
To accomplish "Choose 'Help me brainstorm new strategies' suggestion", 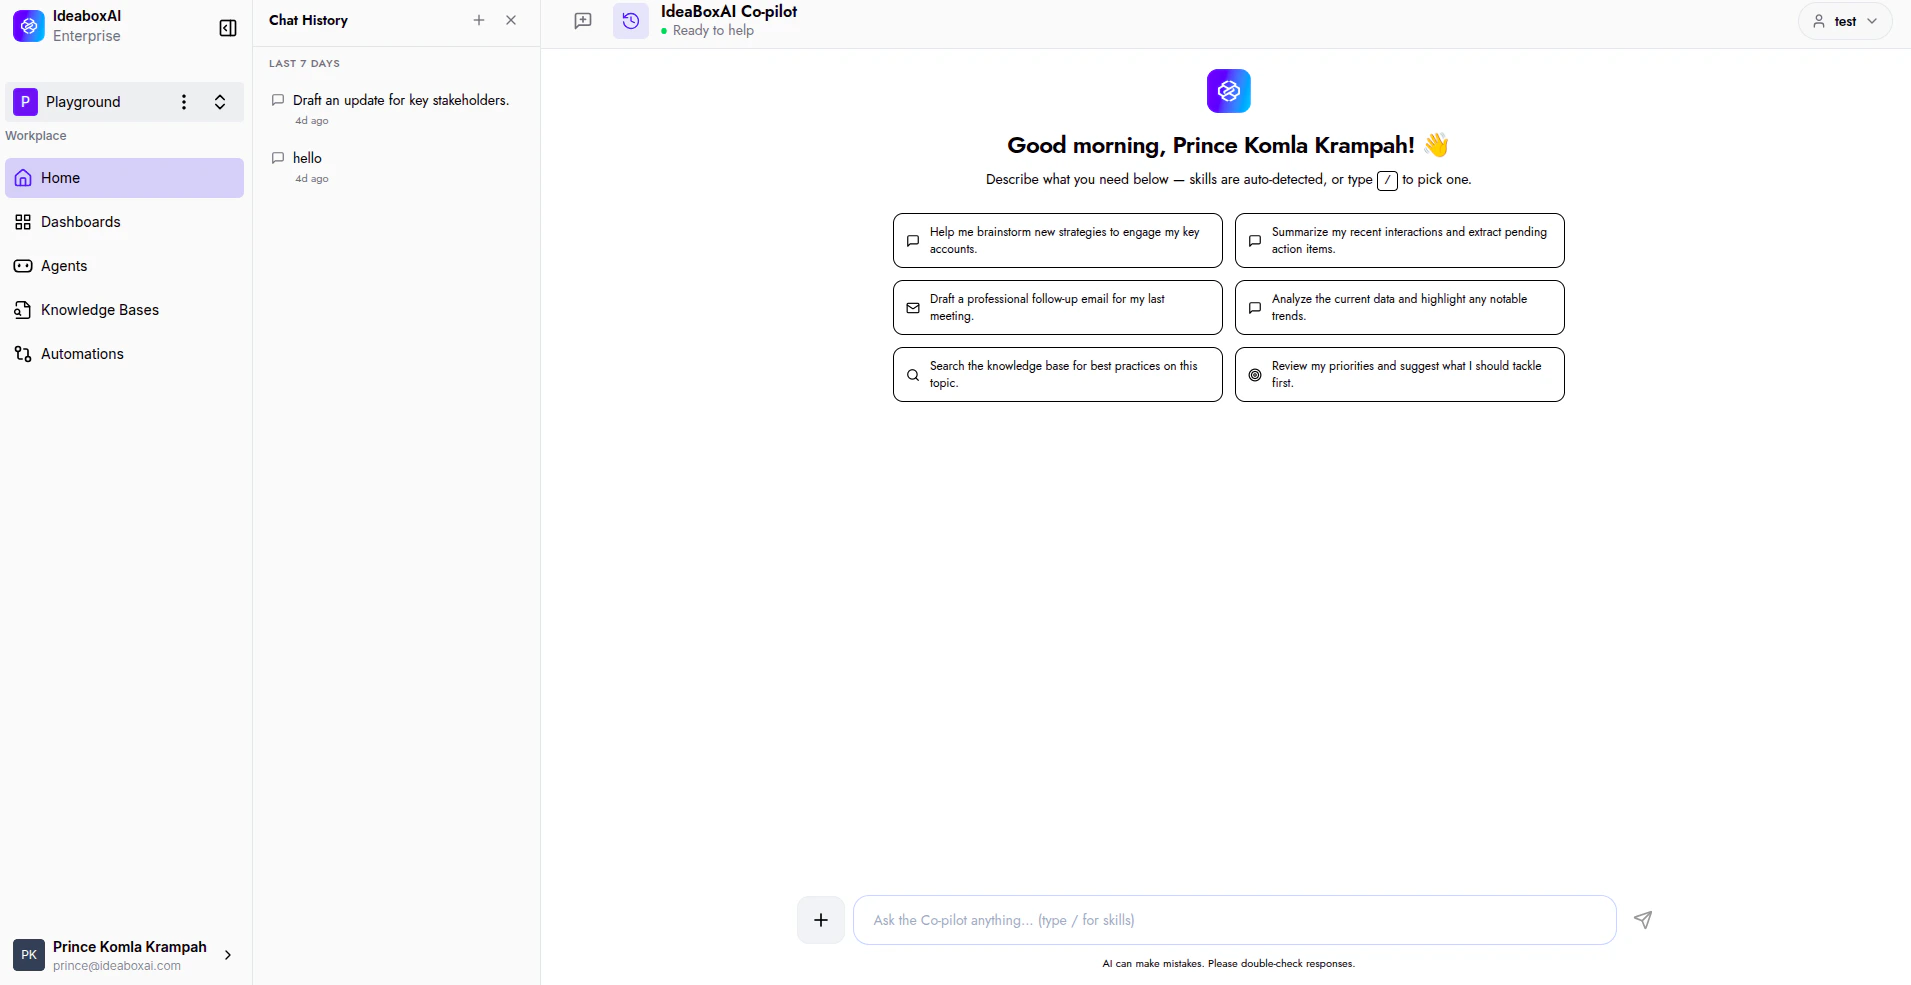I will click(x=1058, y=240).
